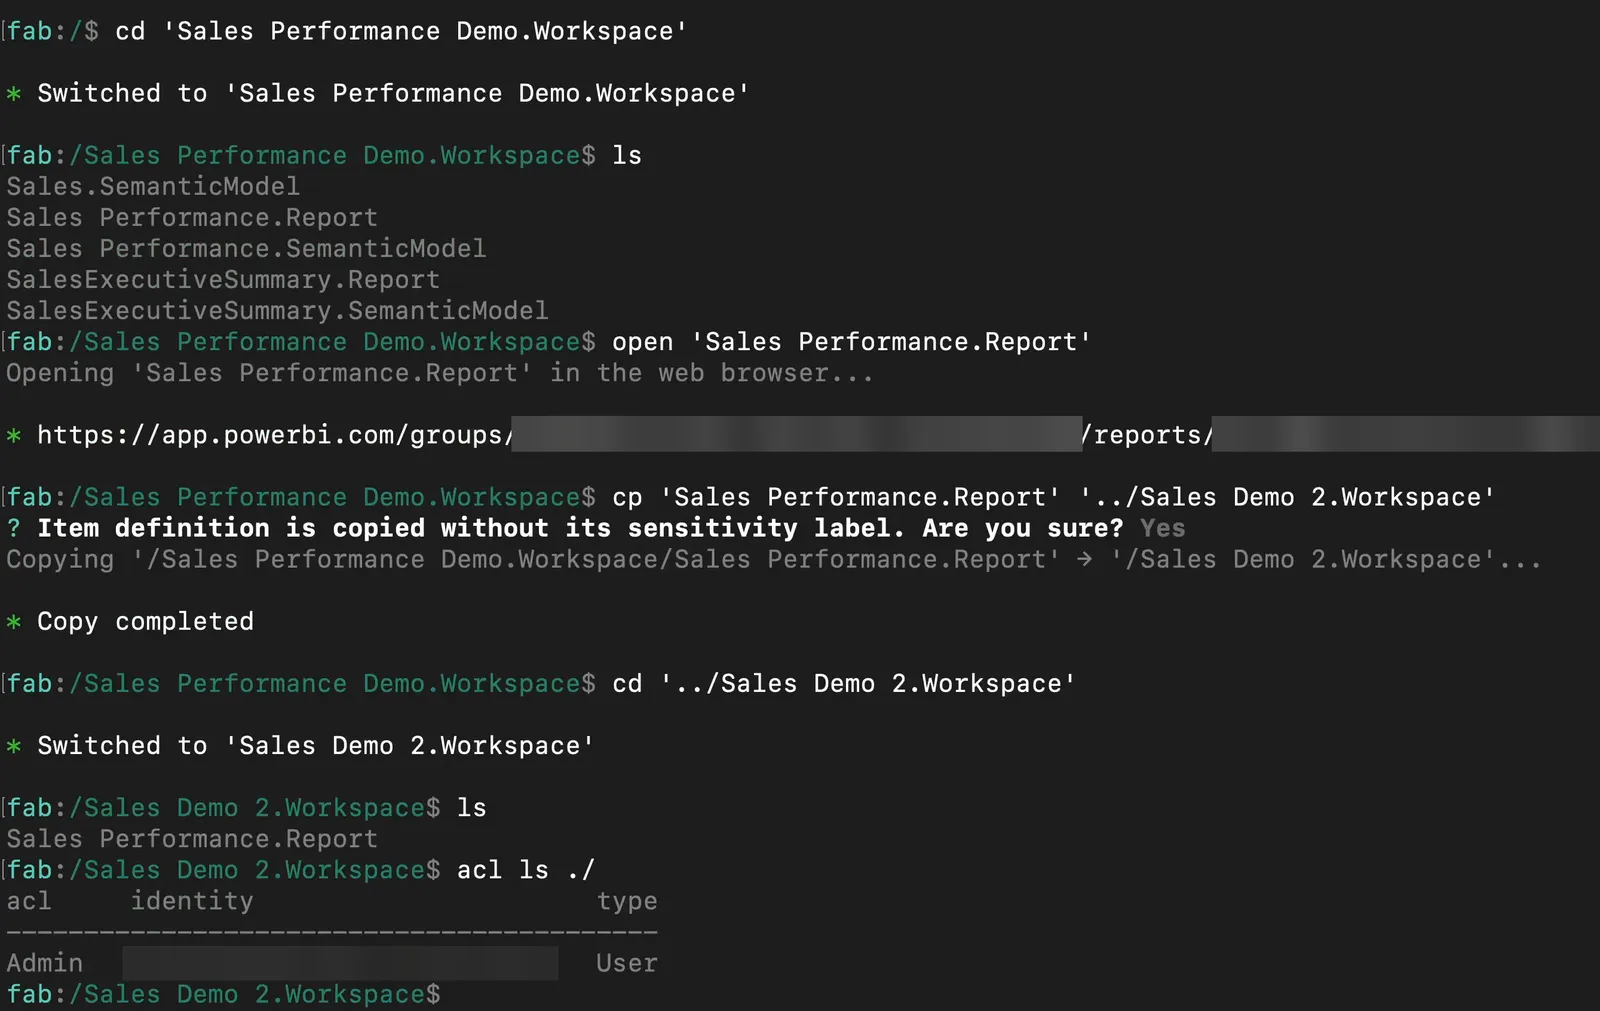The image size is (1600, 1011).
Task: Click the 'Yes' answer after the sensitivity prompt
Action: coord(1162,527)
